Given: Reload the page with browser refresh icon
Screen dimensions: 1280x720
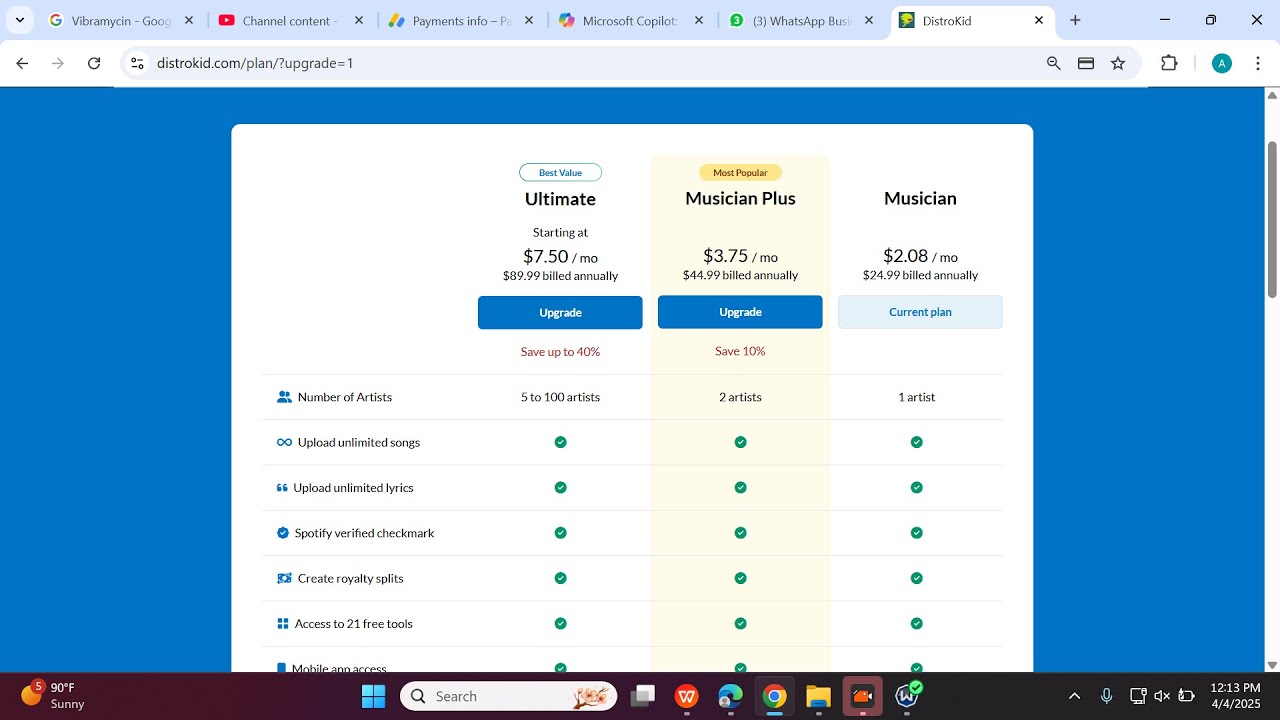Looking at the screenshot, I should pyautogui.click(x=94, y=63).
